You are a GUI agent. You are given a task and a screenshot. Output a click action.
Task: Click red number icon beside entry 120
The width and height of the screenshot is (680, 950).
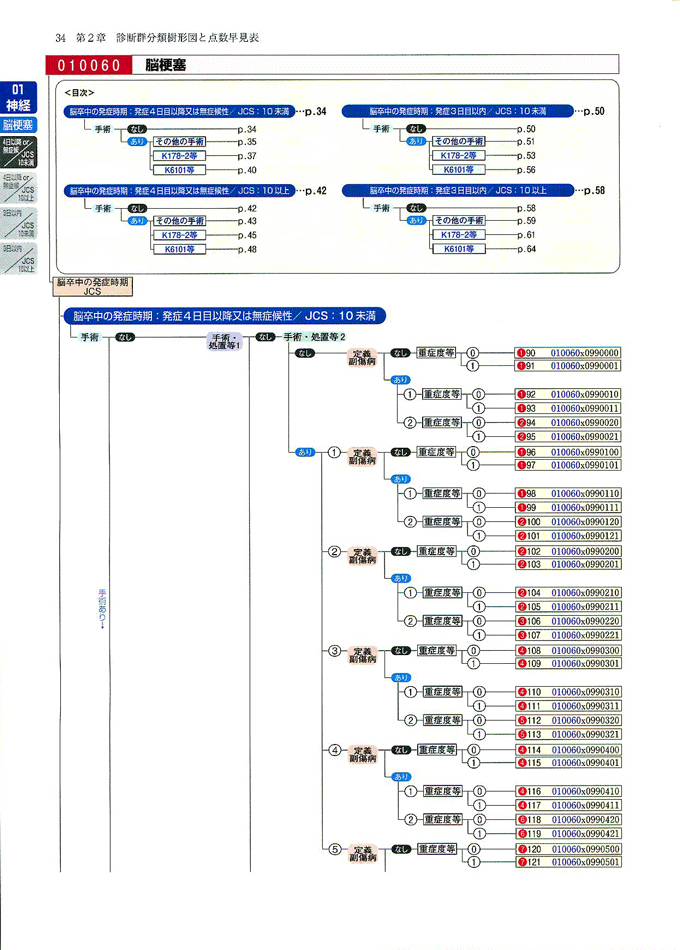[x=521, y=849]
